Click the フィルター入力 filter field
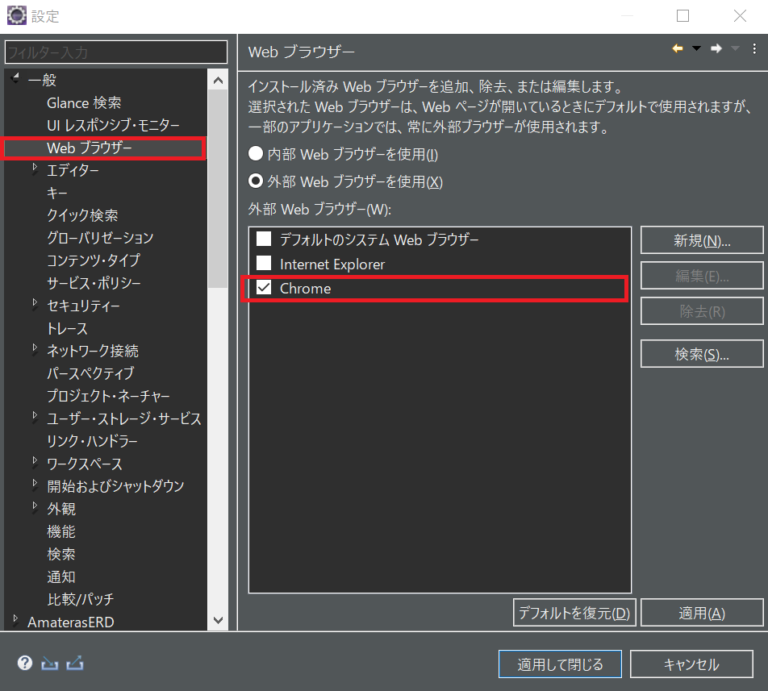Image resolution: width=768 pixels, height=691 pixels. 116,51
